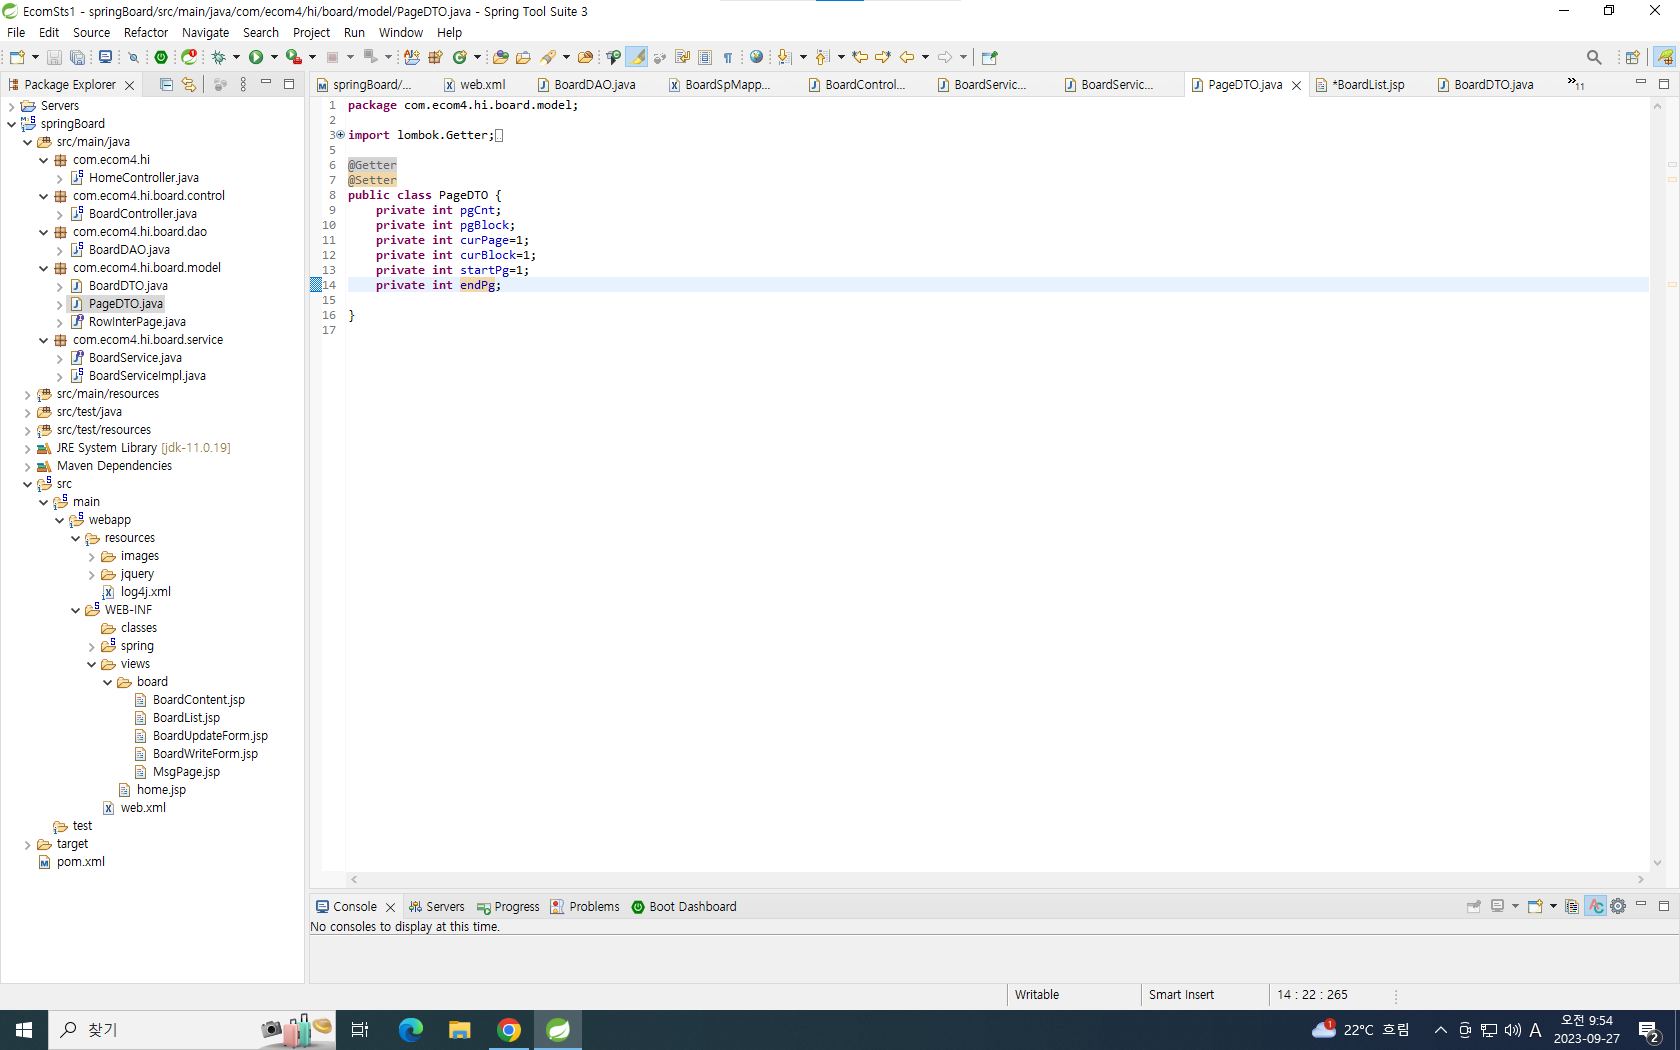Toggle Word Wrap toolbar button
This screenshot has width=1680, height=1050.
(683, 57)
